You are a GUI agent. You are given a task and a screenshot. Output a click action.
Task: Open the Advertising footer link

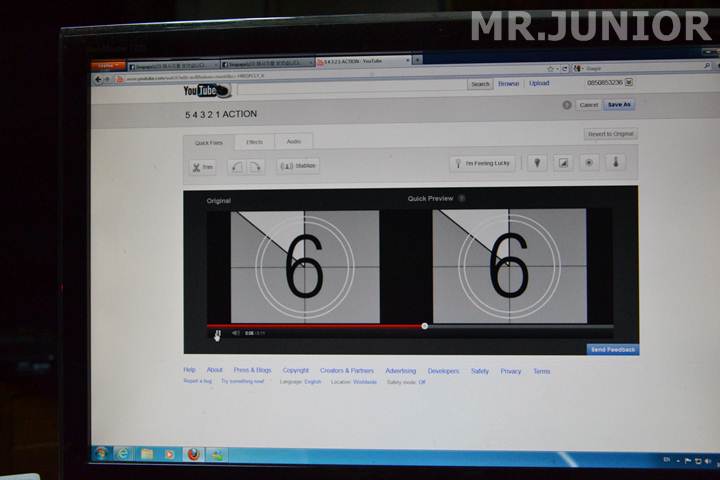[x=401, y=371]
